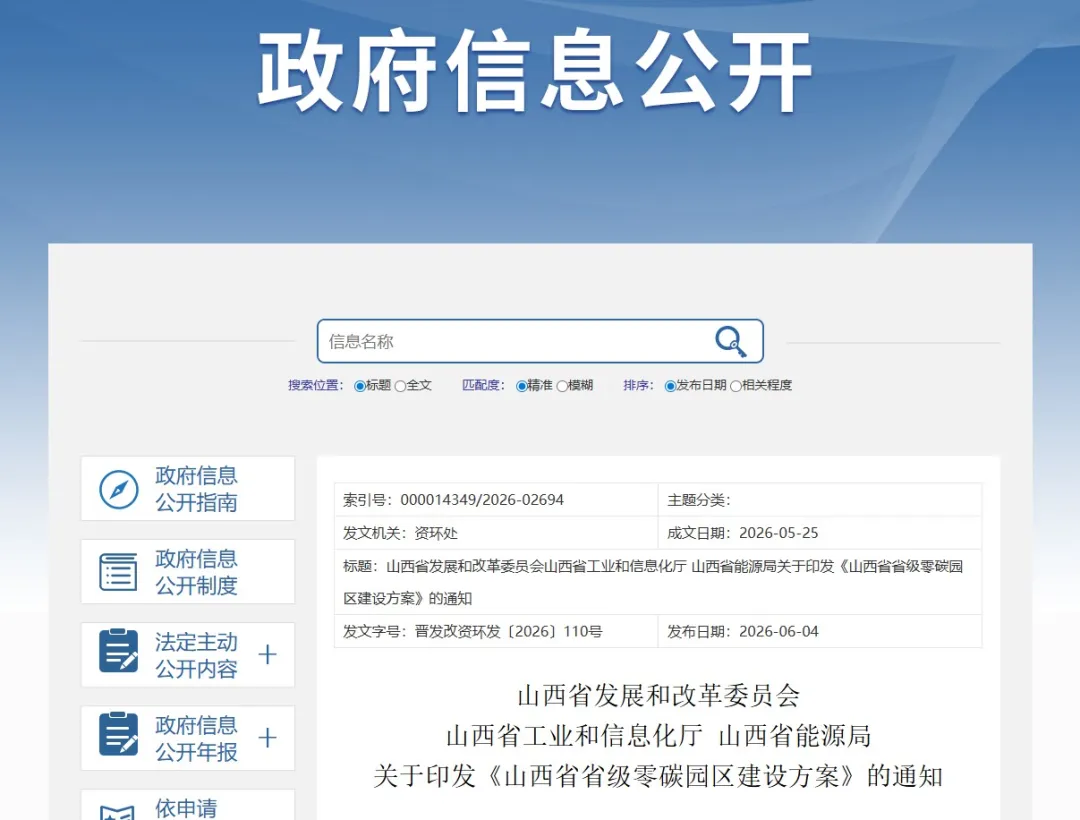The width and height of the screenshot is (1080, 820).
Task: Click the 标题 row with document title
Action: click(658, 582)
